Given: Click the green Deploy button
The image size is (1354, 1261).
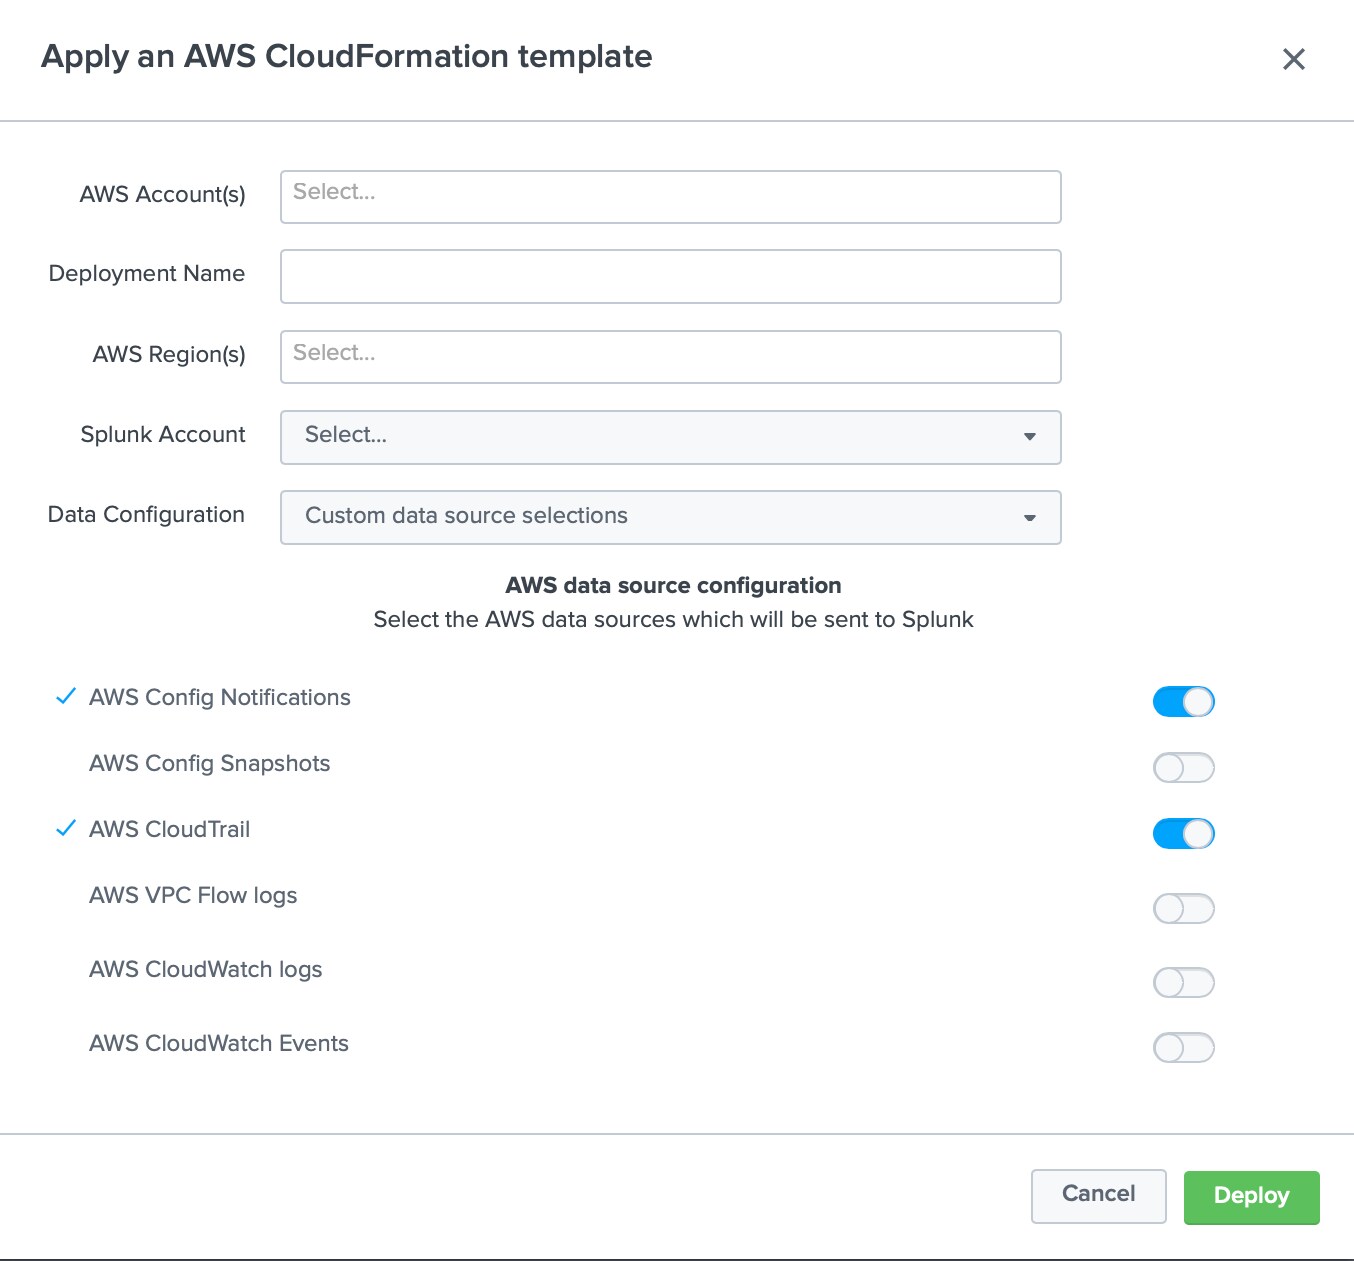Looking at the screenshot, I should click(x=1251, y=1197).
